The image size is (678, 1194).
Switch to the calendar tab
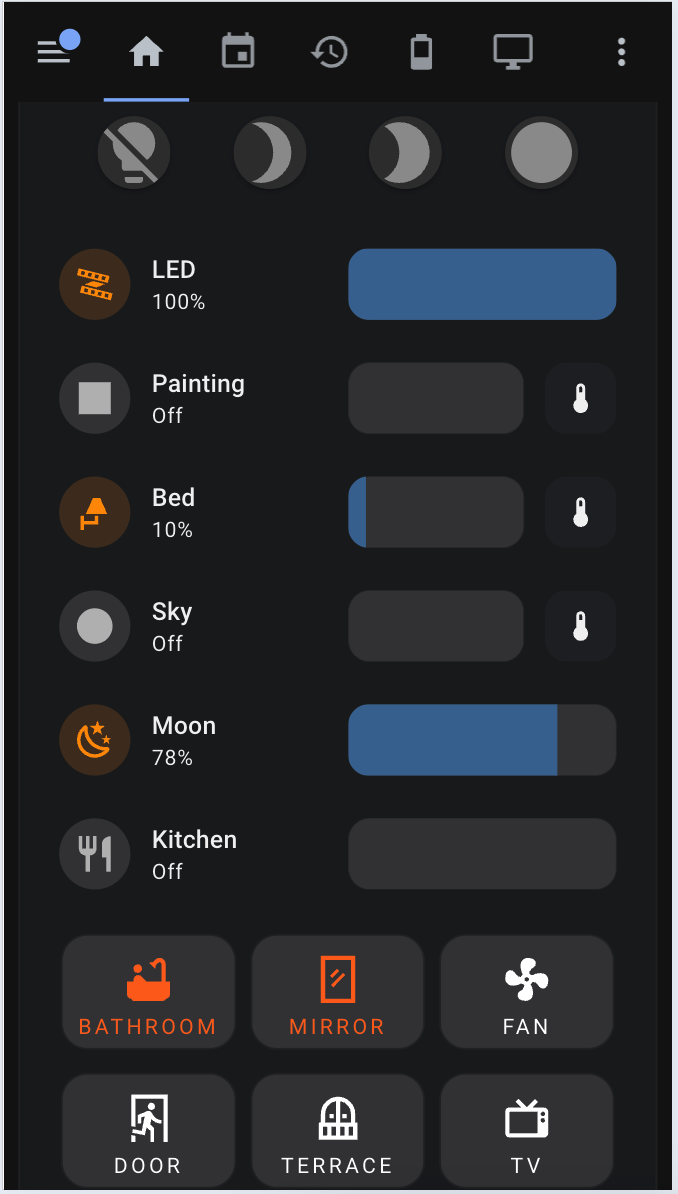coord(238,52)
